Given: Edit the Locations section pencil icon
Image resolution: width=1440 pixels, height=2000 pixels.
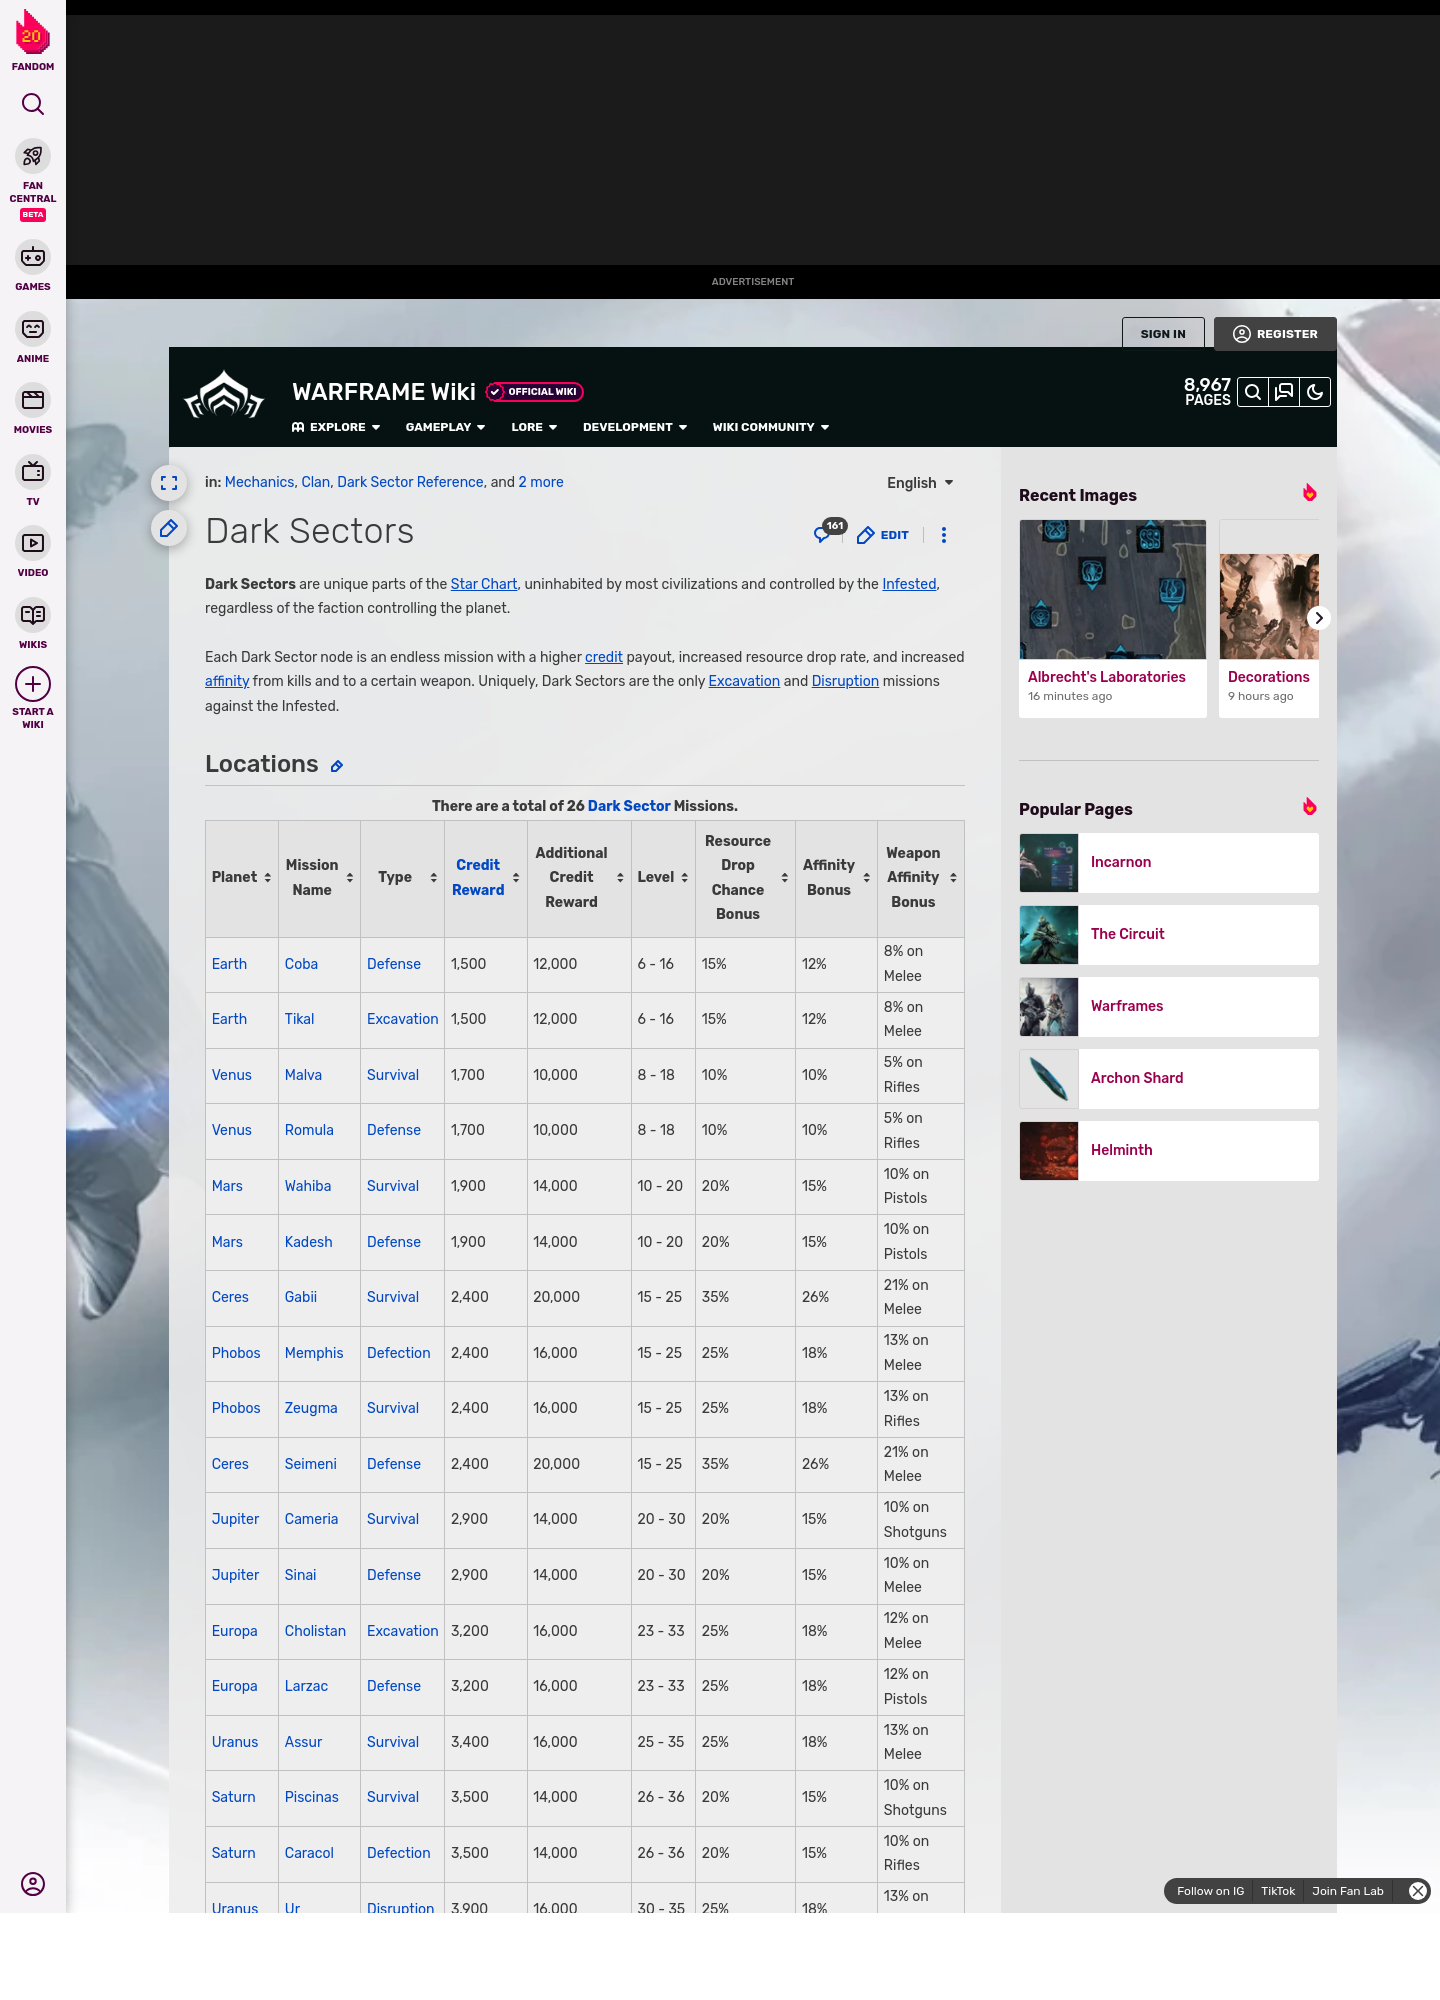Looking at the screenshot, I should point(337,766).
